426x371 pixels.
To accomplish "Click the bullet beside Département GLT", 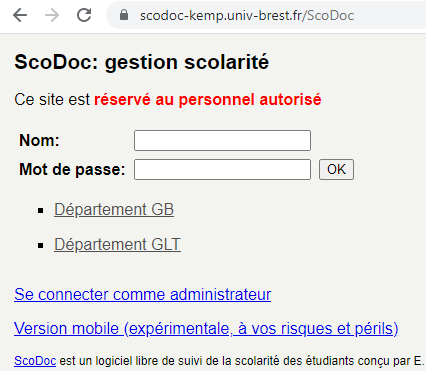I will 41,246.
